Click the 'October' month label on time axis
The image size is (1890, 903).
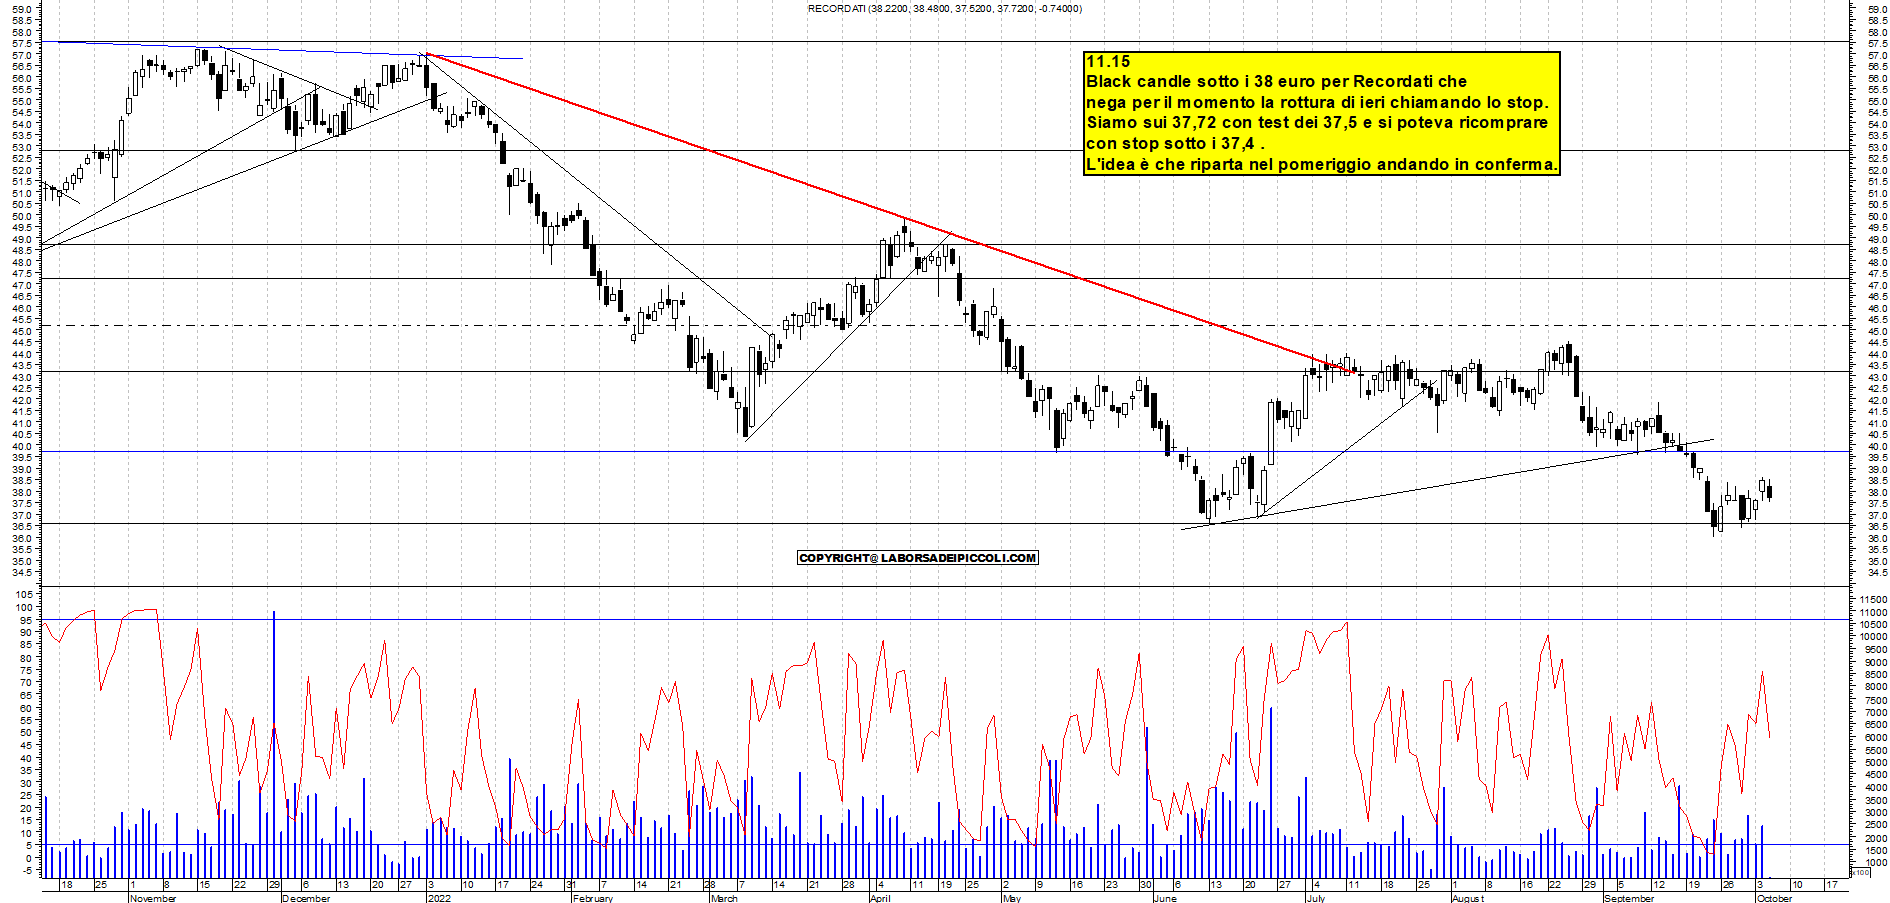[x=1775, y=898]
